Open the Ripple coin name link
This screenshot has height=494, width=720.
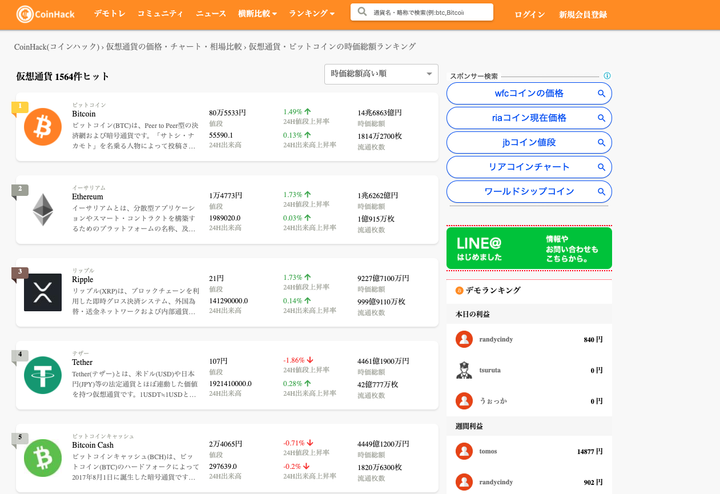tap(83, 280)
